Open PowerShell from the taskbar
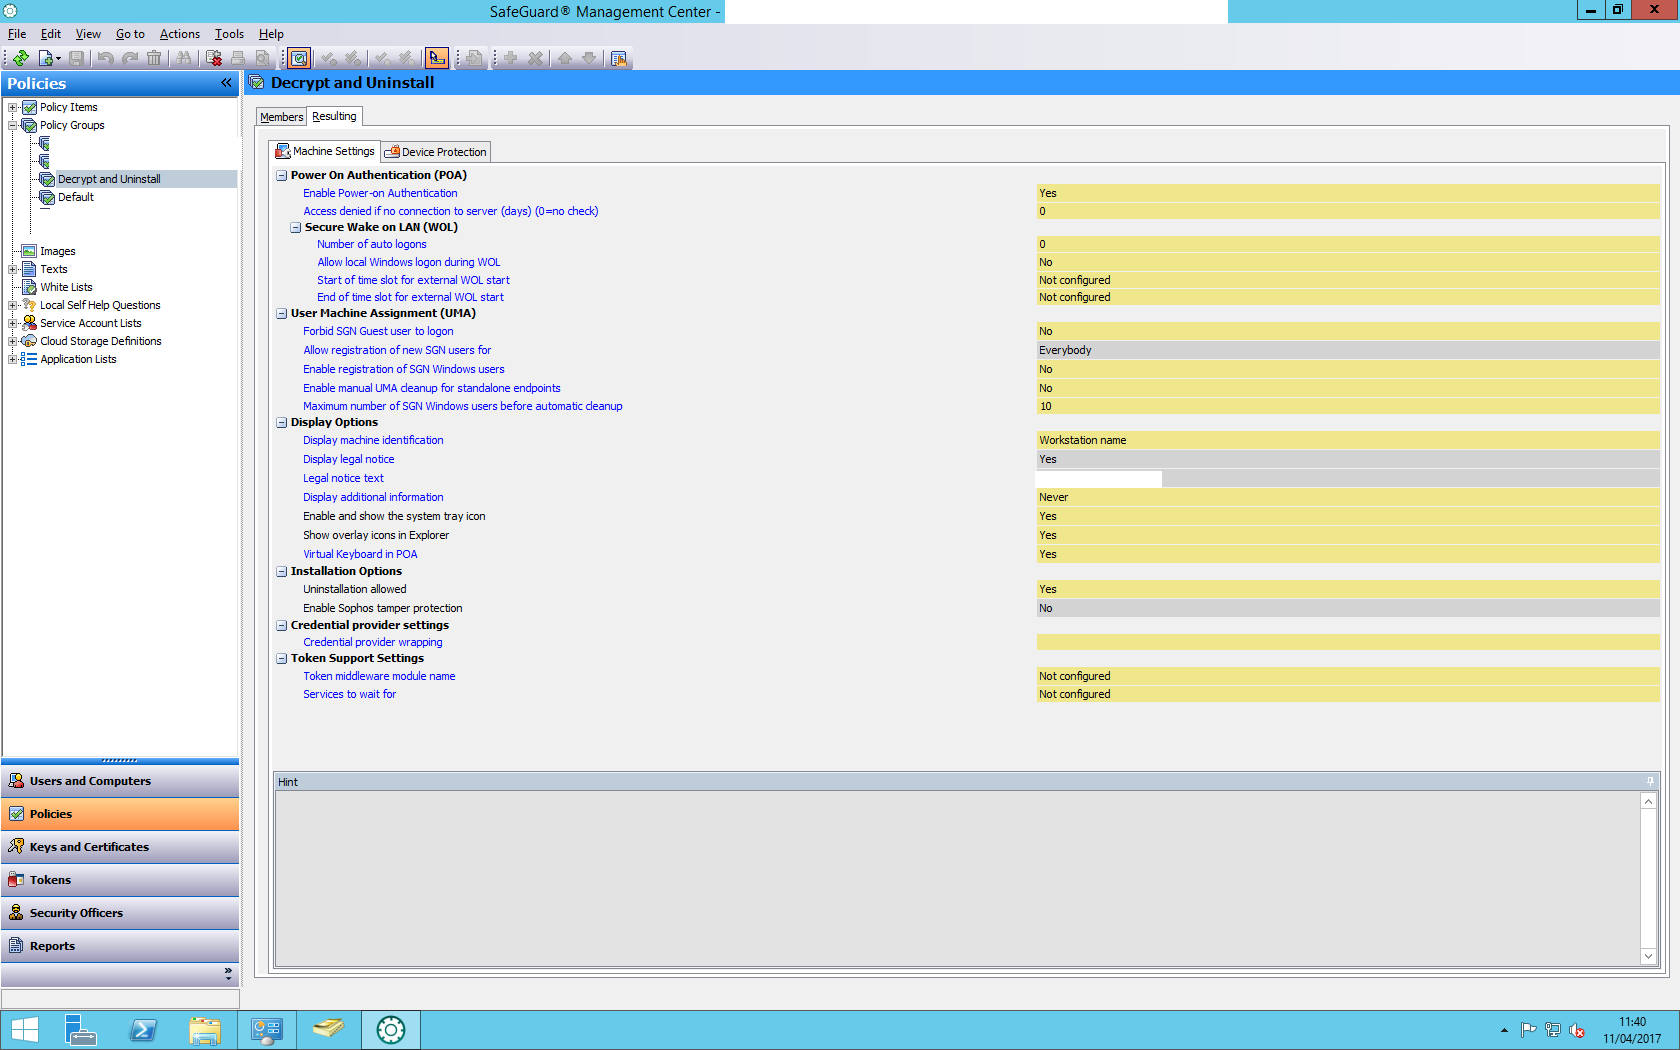This screenshot has width=1680, height=1050. pos(143,1030)
